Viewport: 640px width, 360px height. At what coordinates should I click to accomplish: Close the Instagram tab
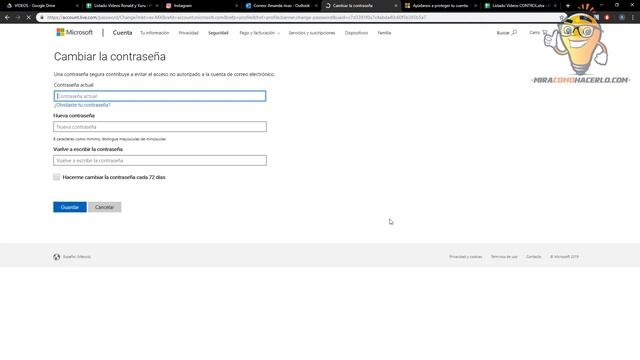[x=236, y=6]
